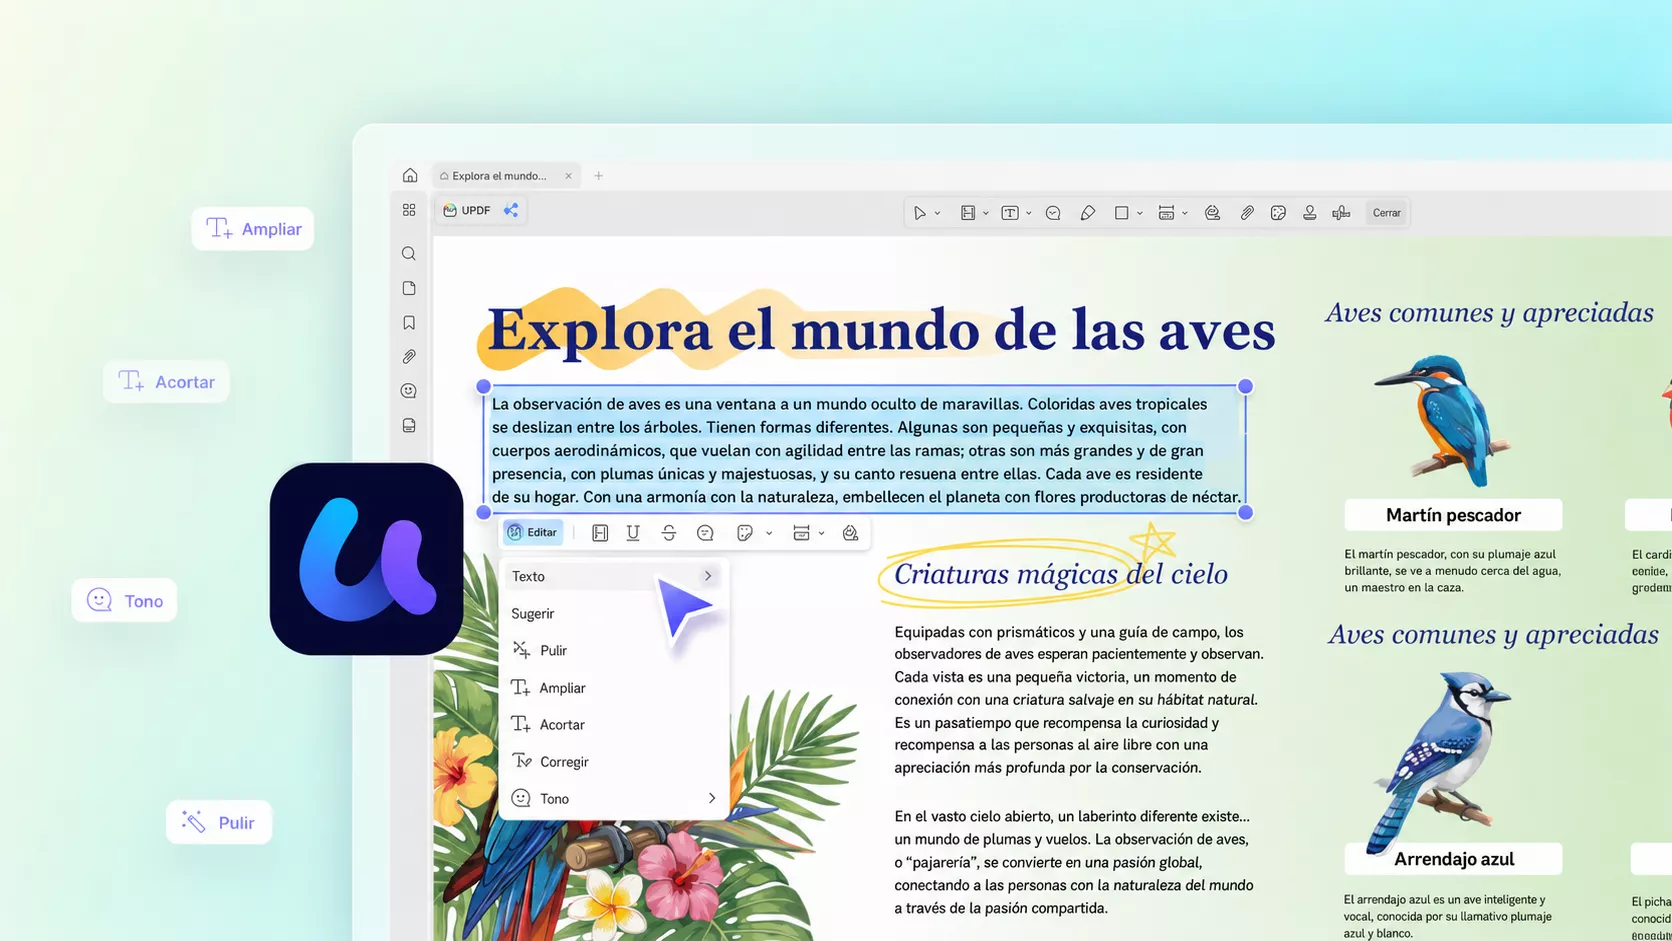Click the title 'Explora el mundo de las aves'
1672x941 pixels.
[881, 330]
